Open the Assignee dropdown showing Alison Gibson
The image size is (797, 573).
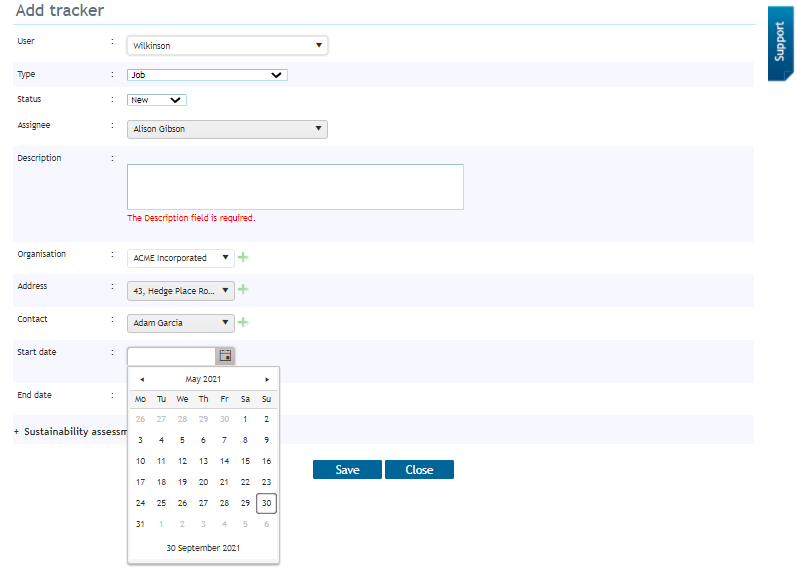coord(227,129)
